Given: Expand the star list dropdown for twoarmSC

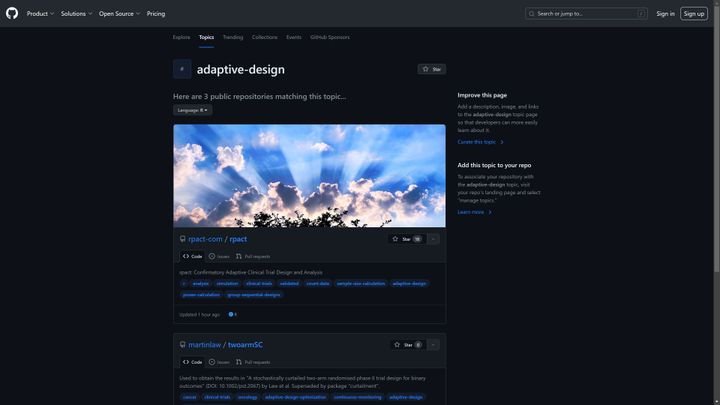Looking at the screenshot, I should coord(433,344).
